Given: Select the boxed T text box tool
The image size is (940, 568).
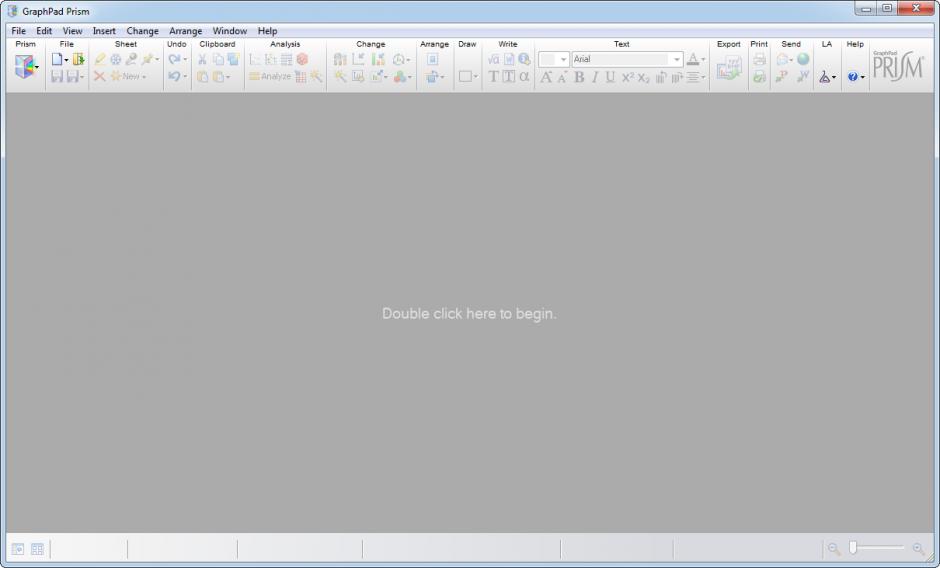Looking at the screenshot, I should click(x=508, y=76).
